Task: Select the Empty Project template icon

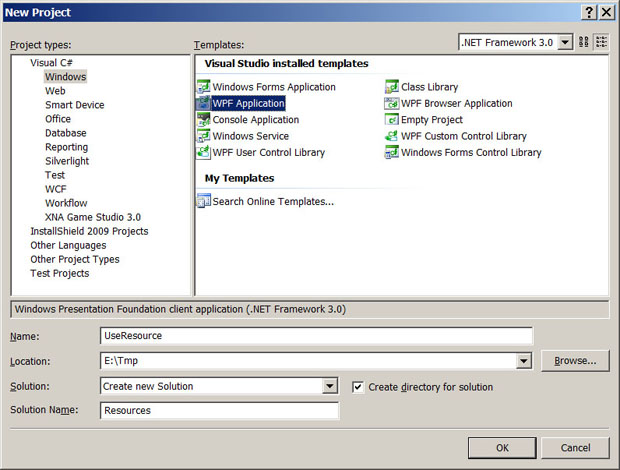Action: coord(391,119)
